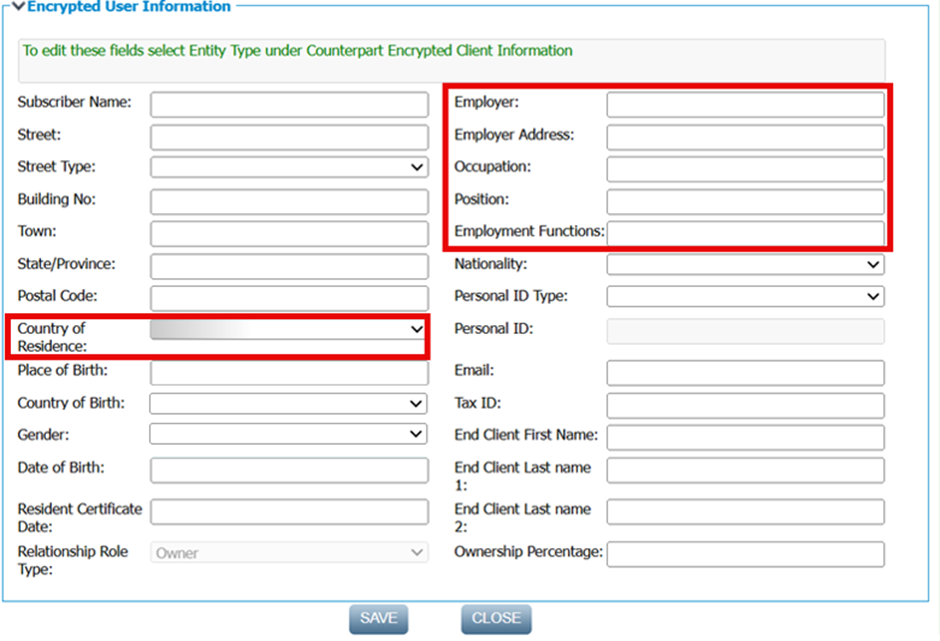Click the CLOSE button

click(x=496, y=619)
